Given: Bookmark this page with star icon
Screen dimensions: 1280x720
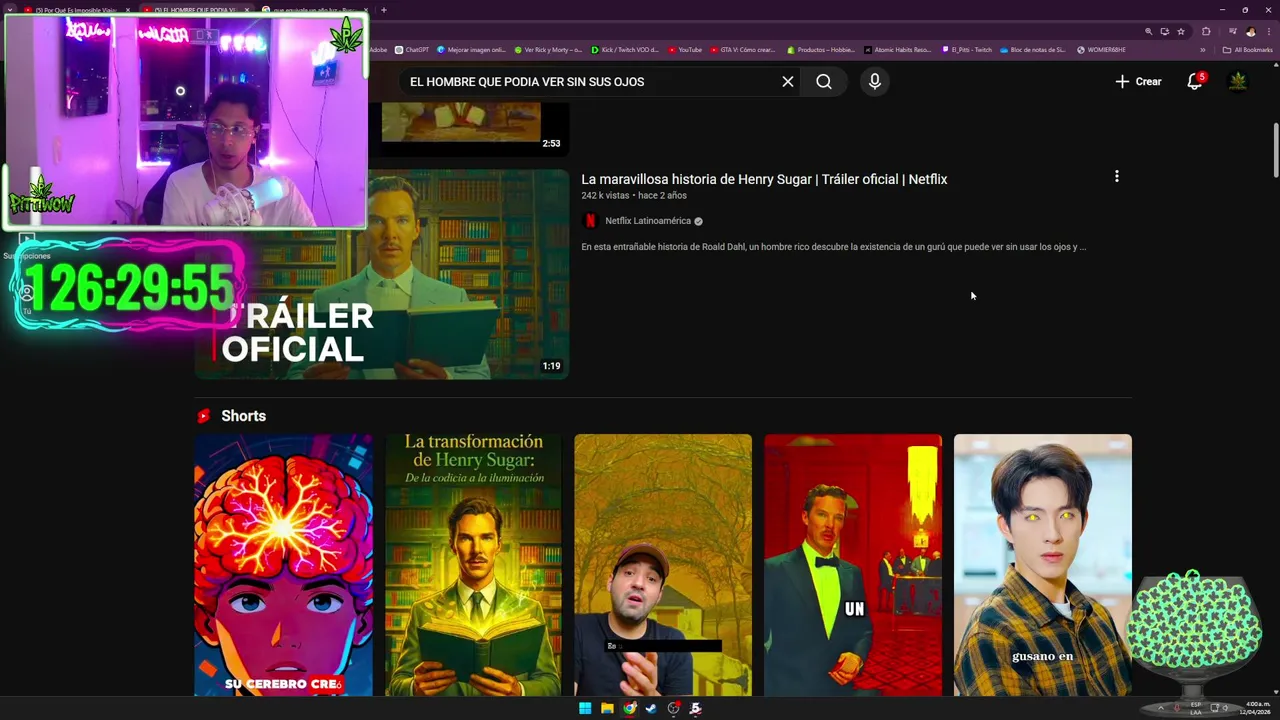Looking at the screenshot, I should click(x=1180, y=31).
